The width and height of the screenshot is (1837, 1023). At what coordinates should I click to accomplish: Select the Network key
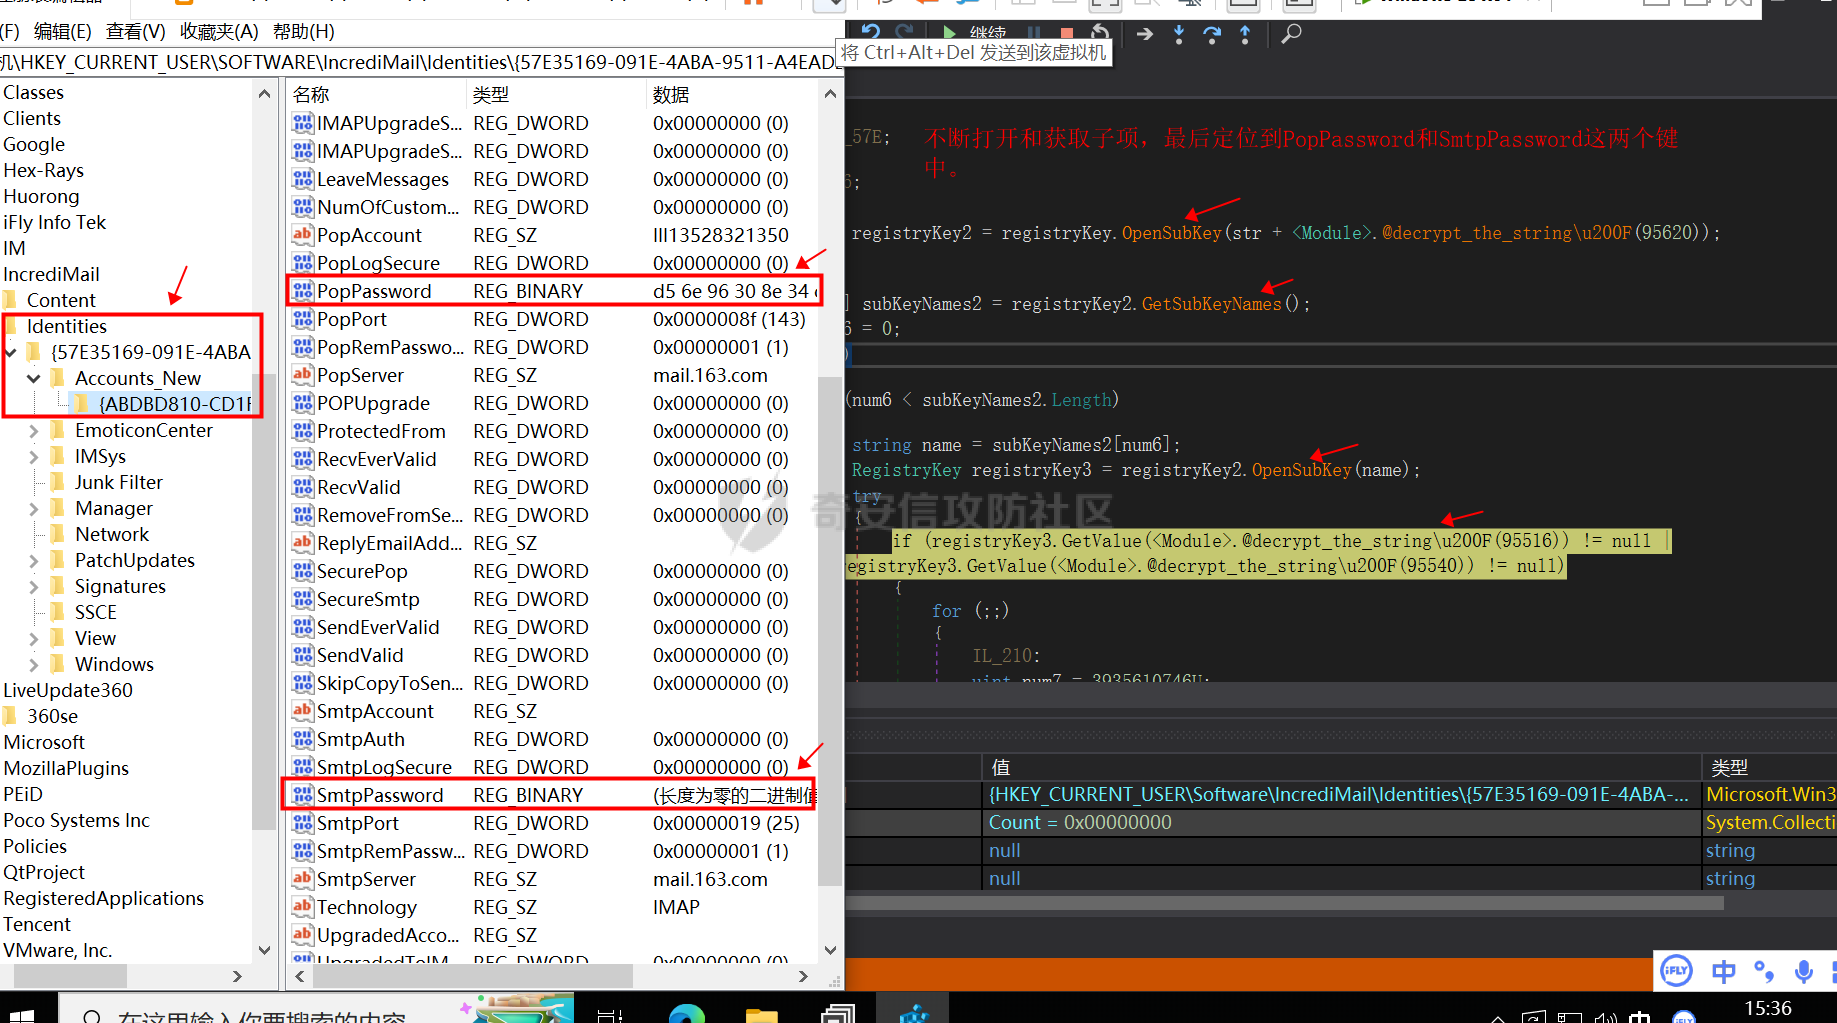point(111,534)
